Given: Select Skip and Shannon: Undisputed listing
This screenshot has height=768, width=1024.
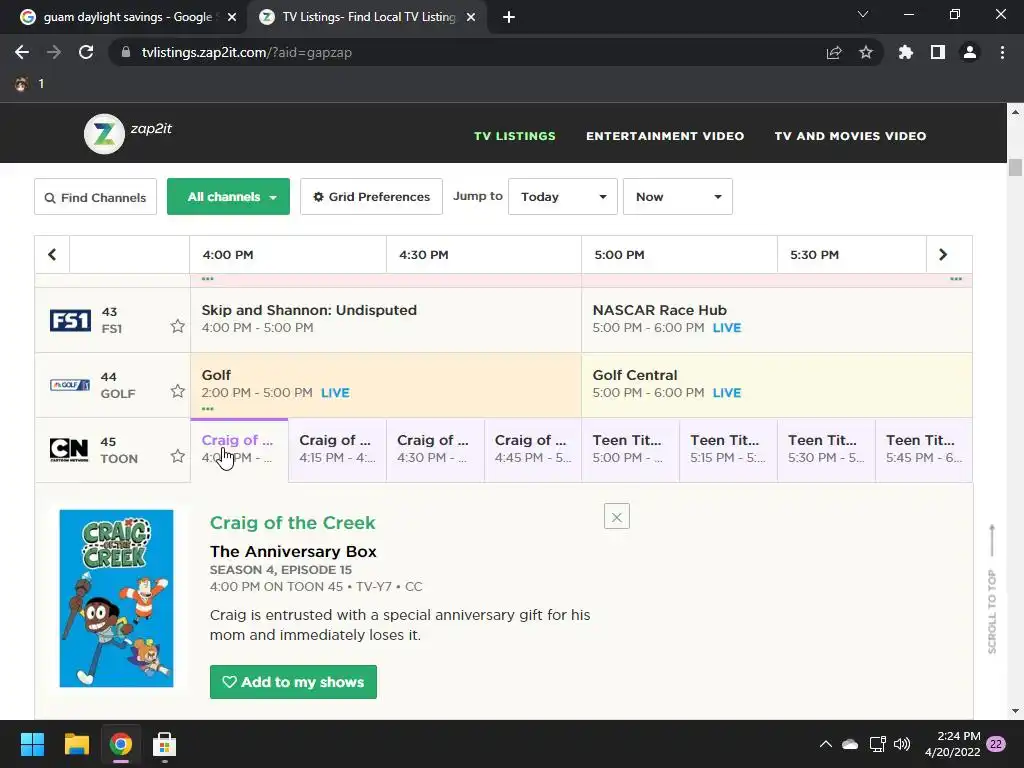Looking at the screenshot, I should (x=386, y=319).
